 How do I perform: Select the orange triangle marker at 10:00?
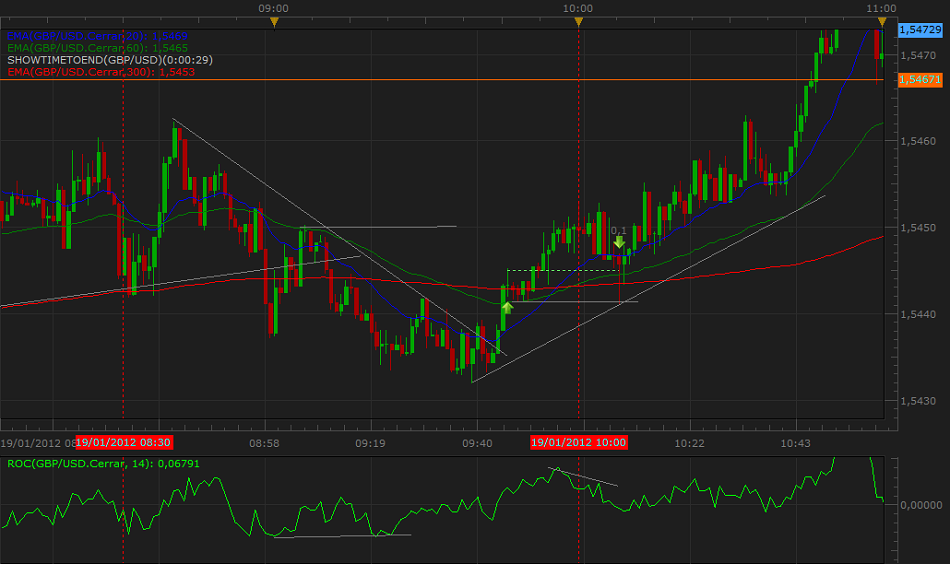578,22
